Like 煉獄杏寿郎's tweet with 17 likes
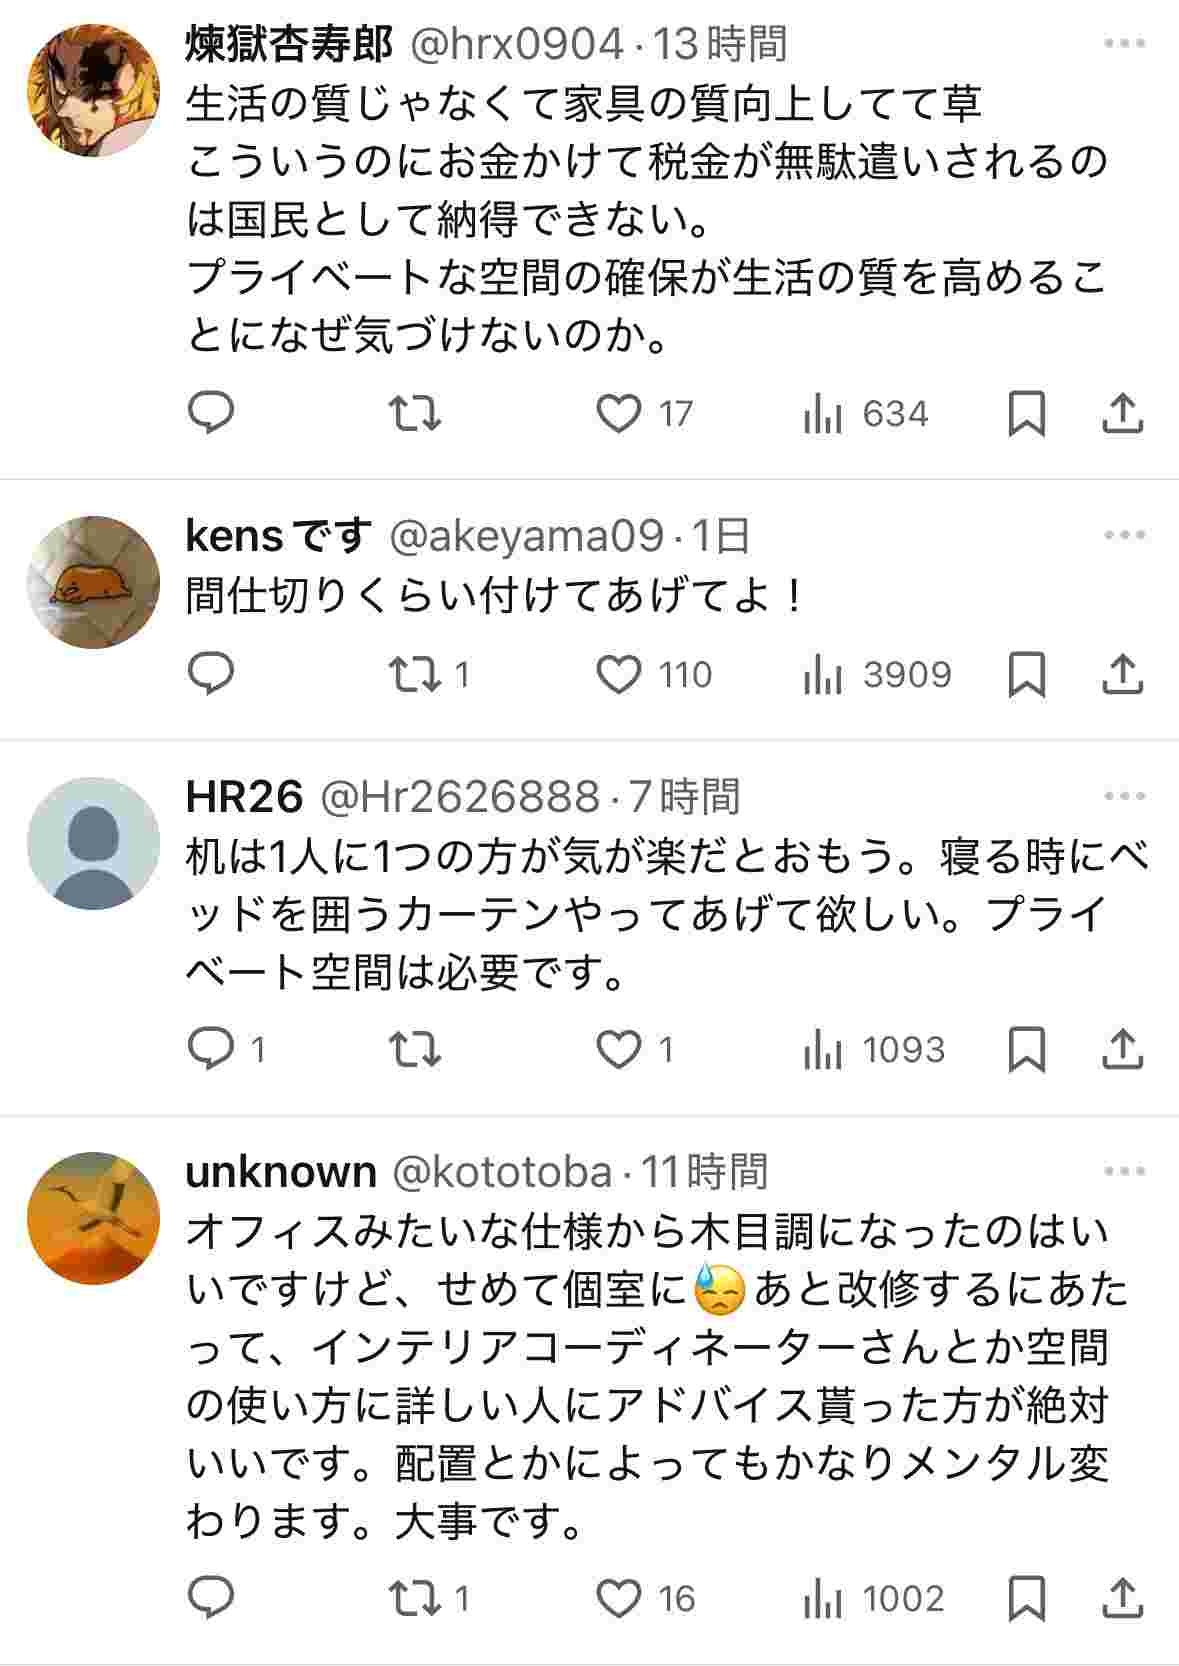 (619, 413)
